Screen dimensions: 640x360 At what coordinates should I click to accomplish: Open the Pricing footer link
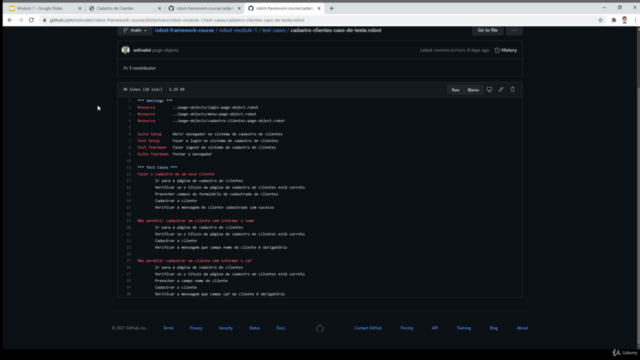(x=407, y=328)
